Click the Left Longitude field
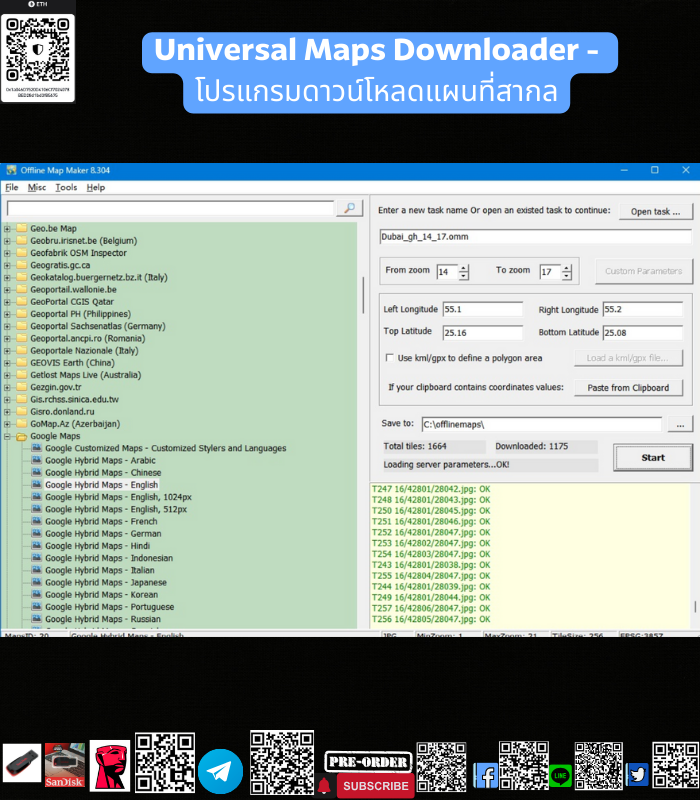The width and height of the screenshot is (700, 800). tap(483, 309)
